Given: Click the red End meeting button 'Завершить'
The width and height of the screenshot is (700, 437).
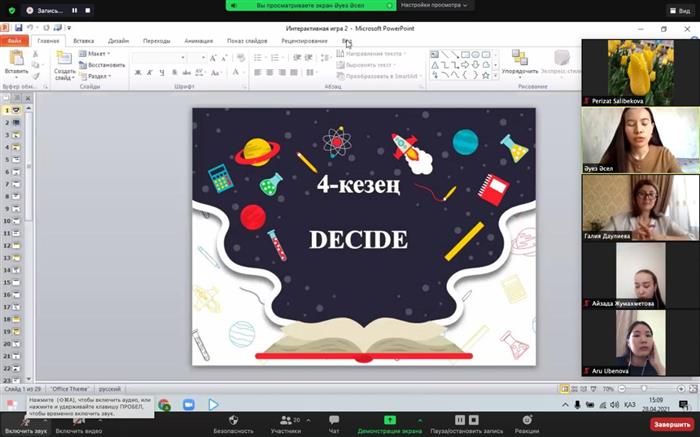Looking at the screenshot, I should [x=672, y=424].
